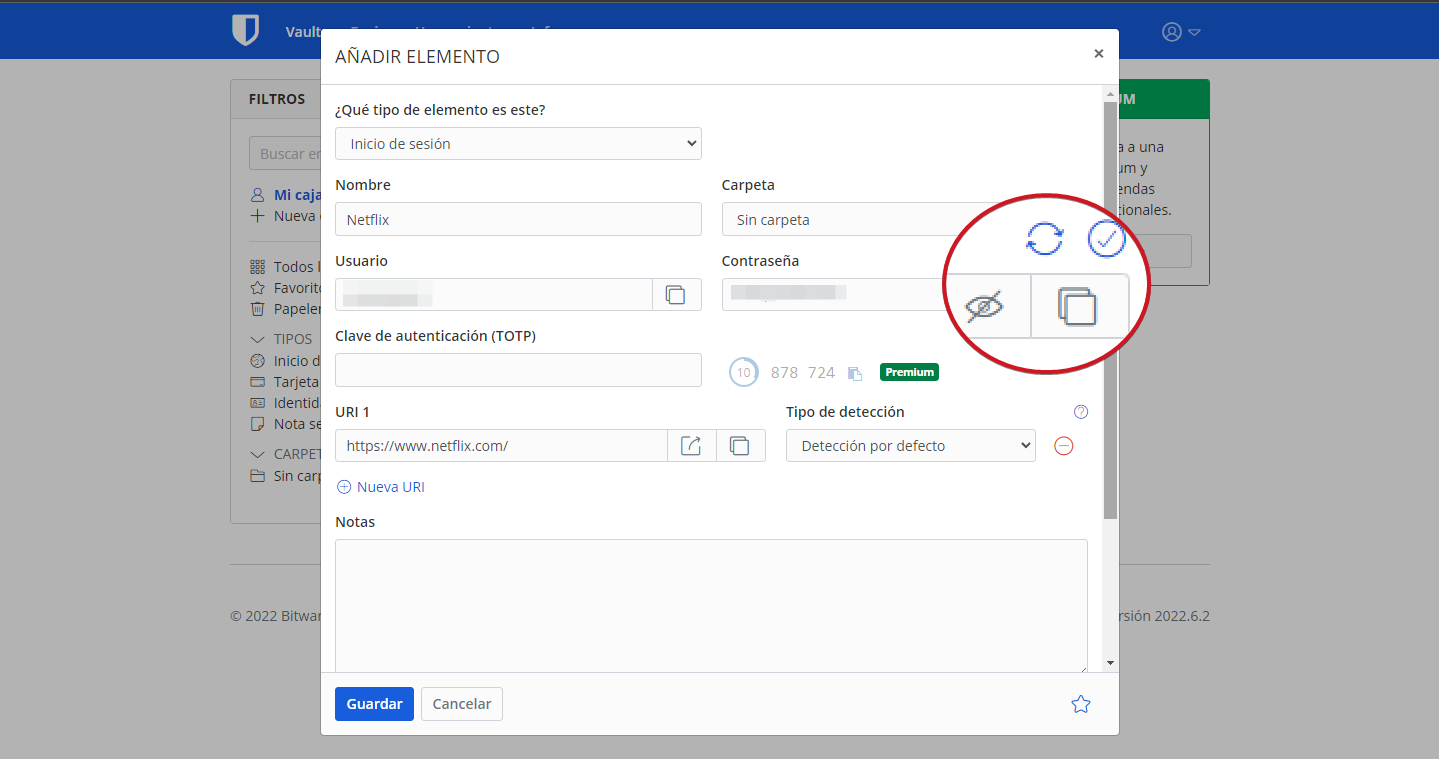Save the item with Guardar
1439x759 pixels.
[x=374, y=704]
